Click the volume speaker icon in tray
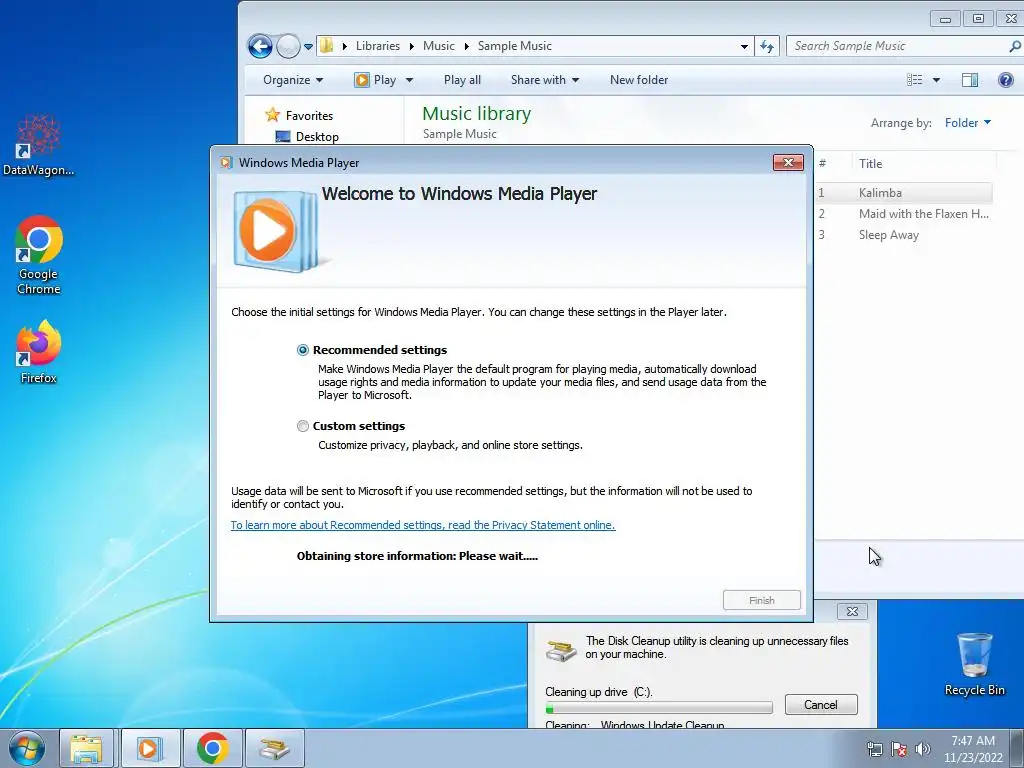Image resolution: width=1024 pixels, height=768 pixels. 923,749
